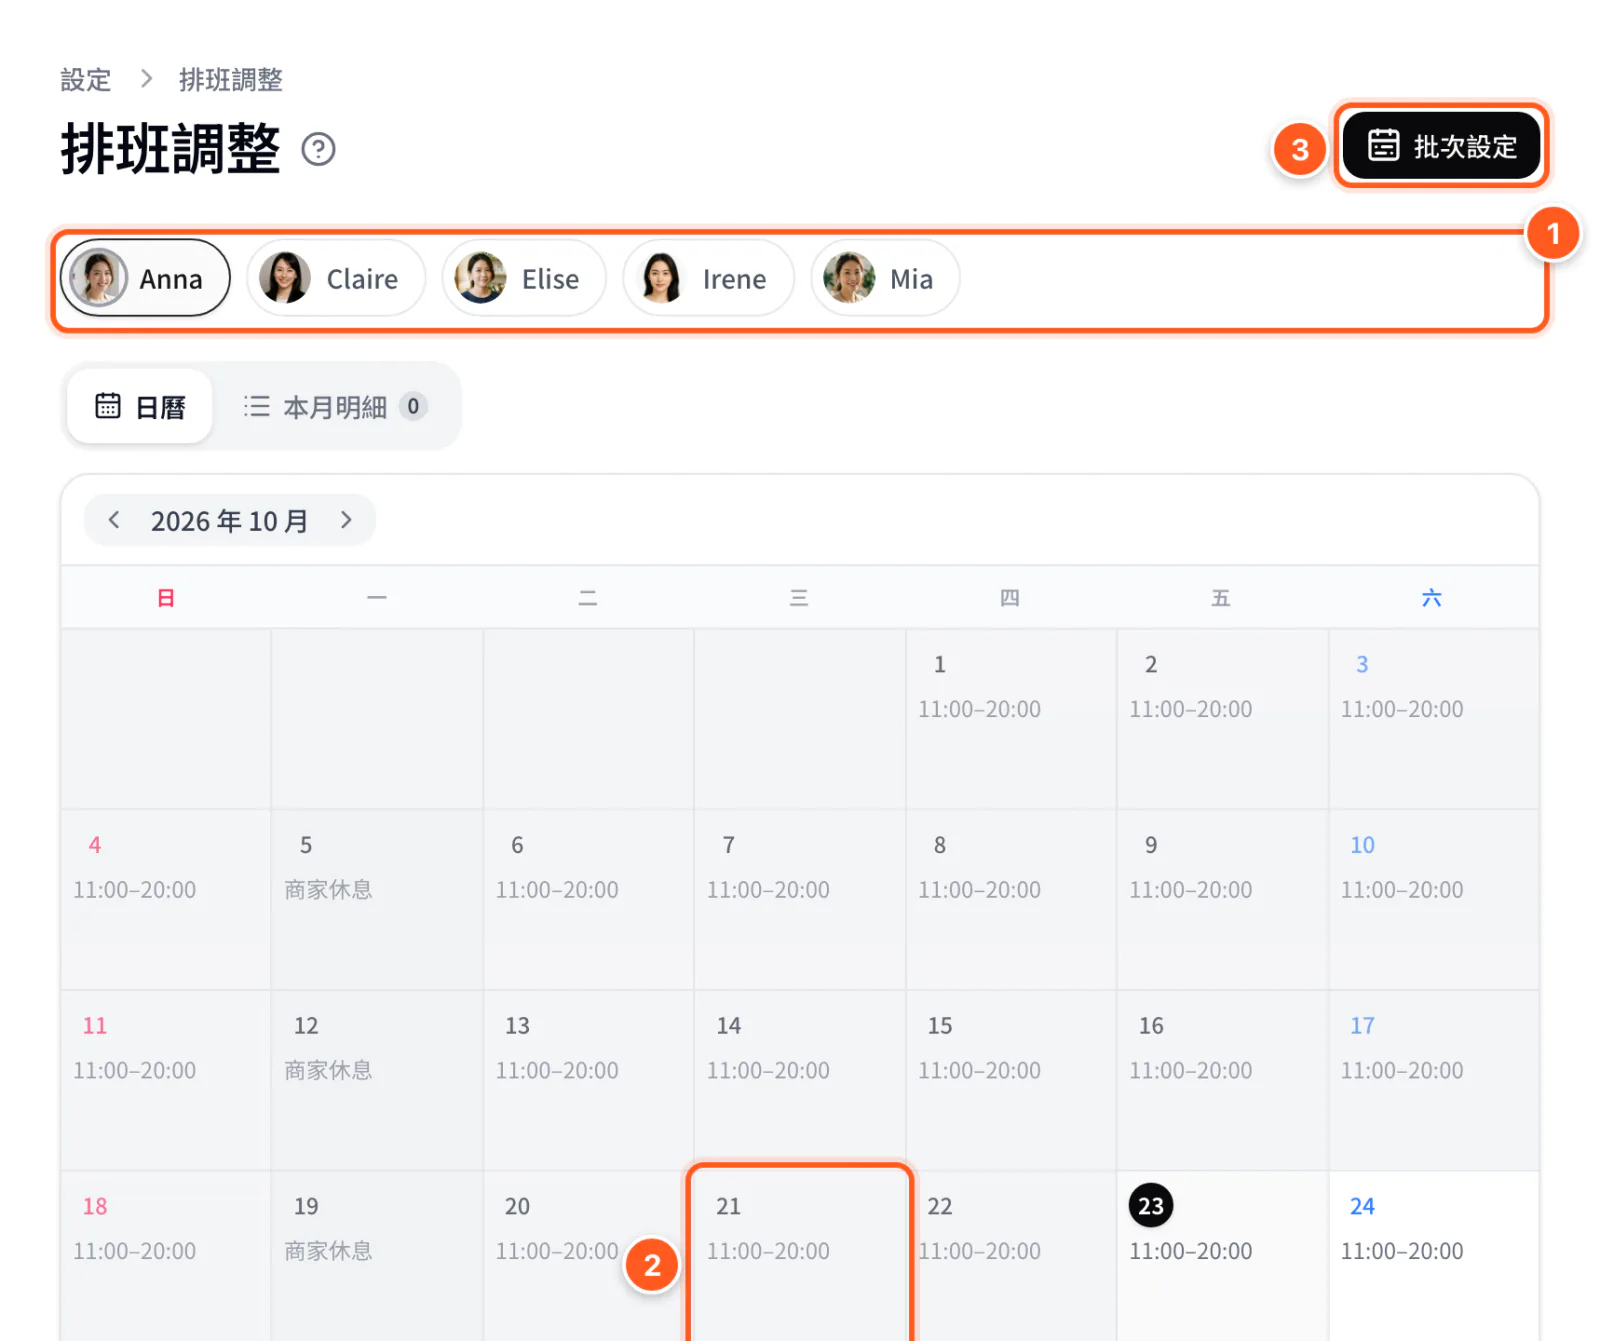Select the October 14 calendar cell

click(799, 1080)
